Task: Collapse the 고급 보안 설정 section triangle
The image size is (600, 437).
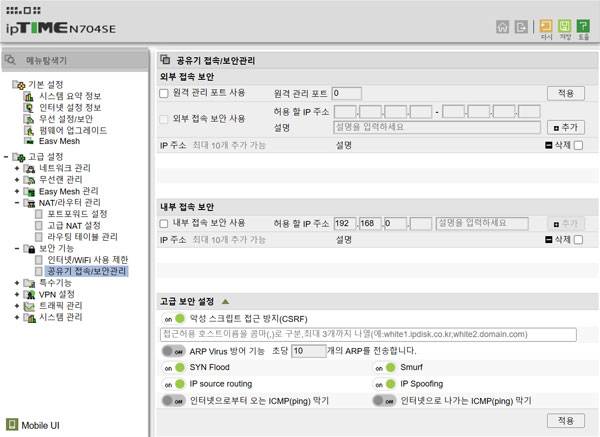Action: point(226,301)
